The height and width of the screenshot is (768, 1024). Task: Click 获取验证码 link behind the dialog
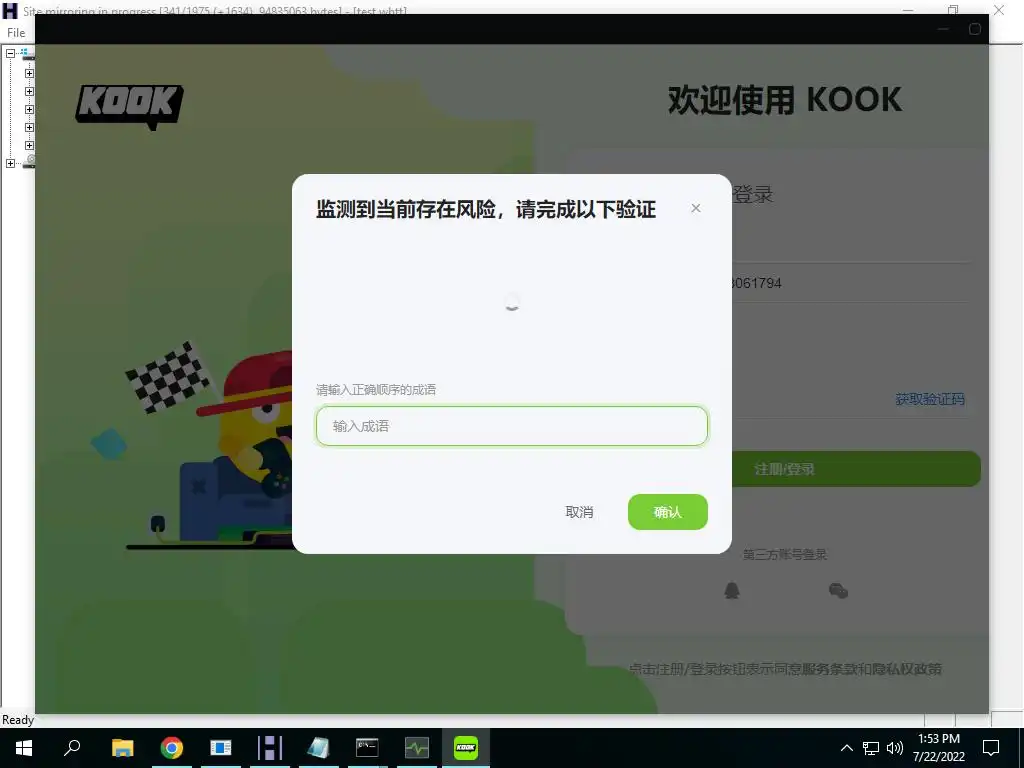point(929,399)
